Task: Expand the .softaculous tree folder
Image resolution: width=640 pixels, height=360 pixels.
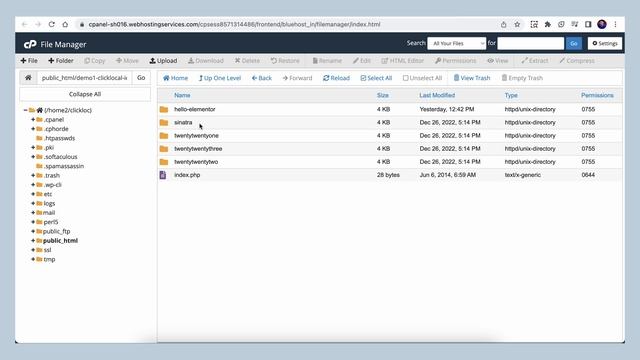Action: click(x=33, y=157)
